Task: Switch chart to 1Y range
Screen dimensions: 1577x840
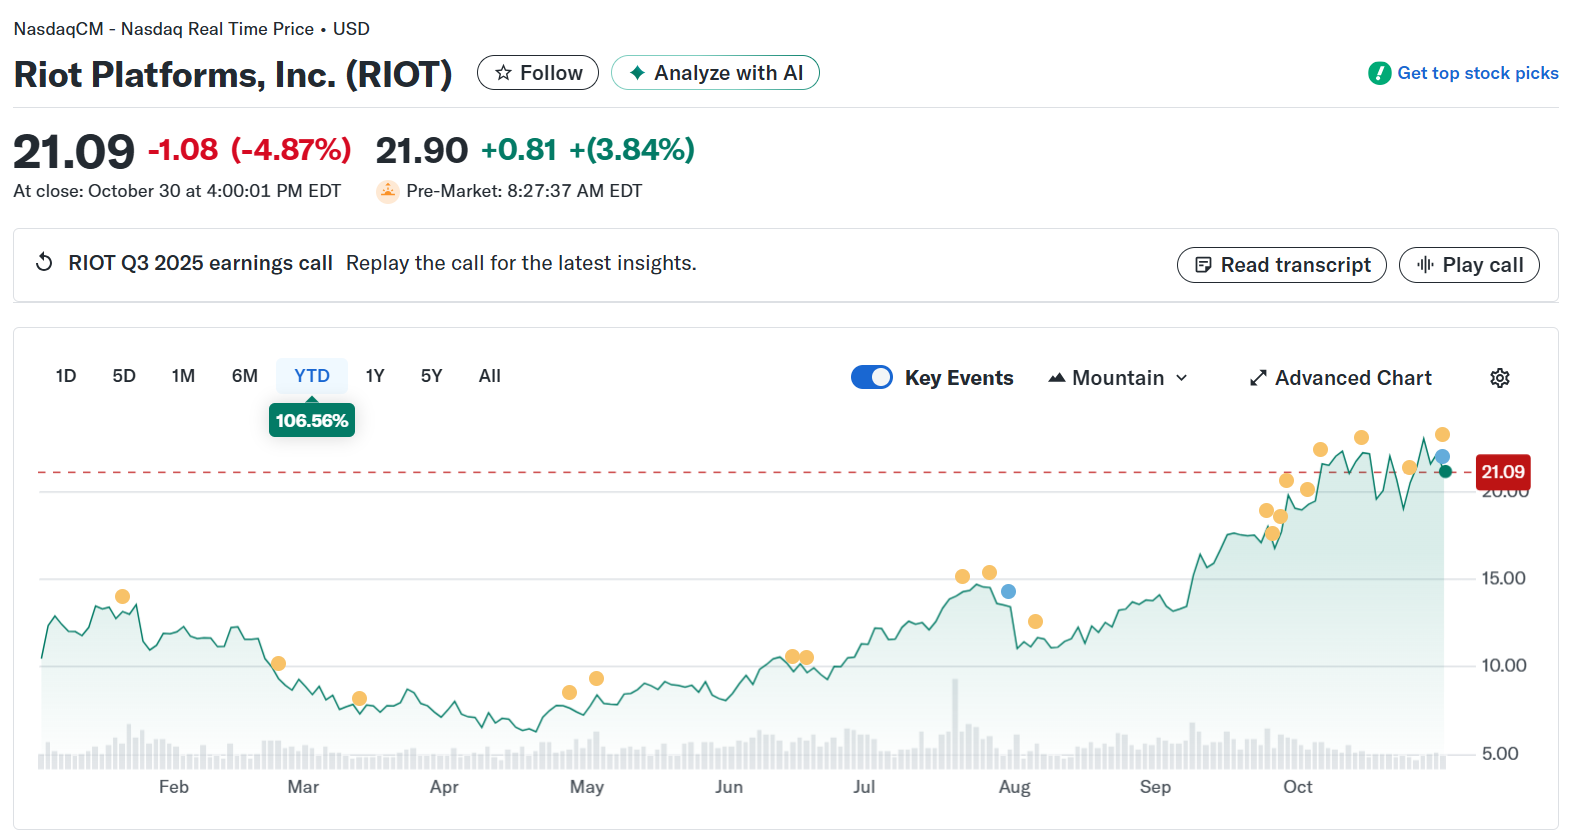Action: [x=375, y=376]
